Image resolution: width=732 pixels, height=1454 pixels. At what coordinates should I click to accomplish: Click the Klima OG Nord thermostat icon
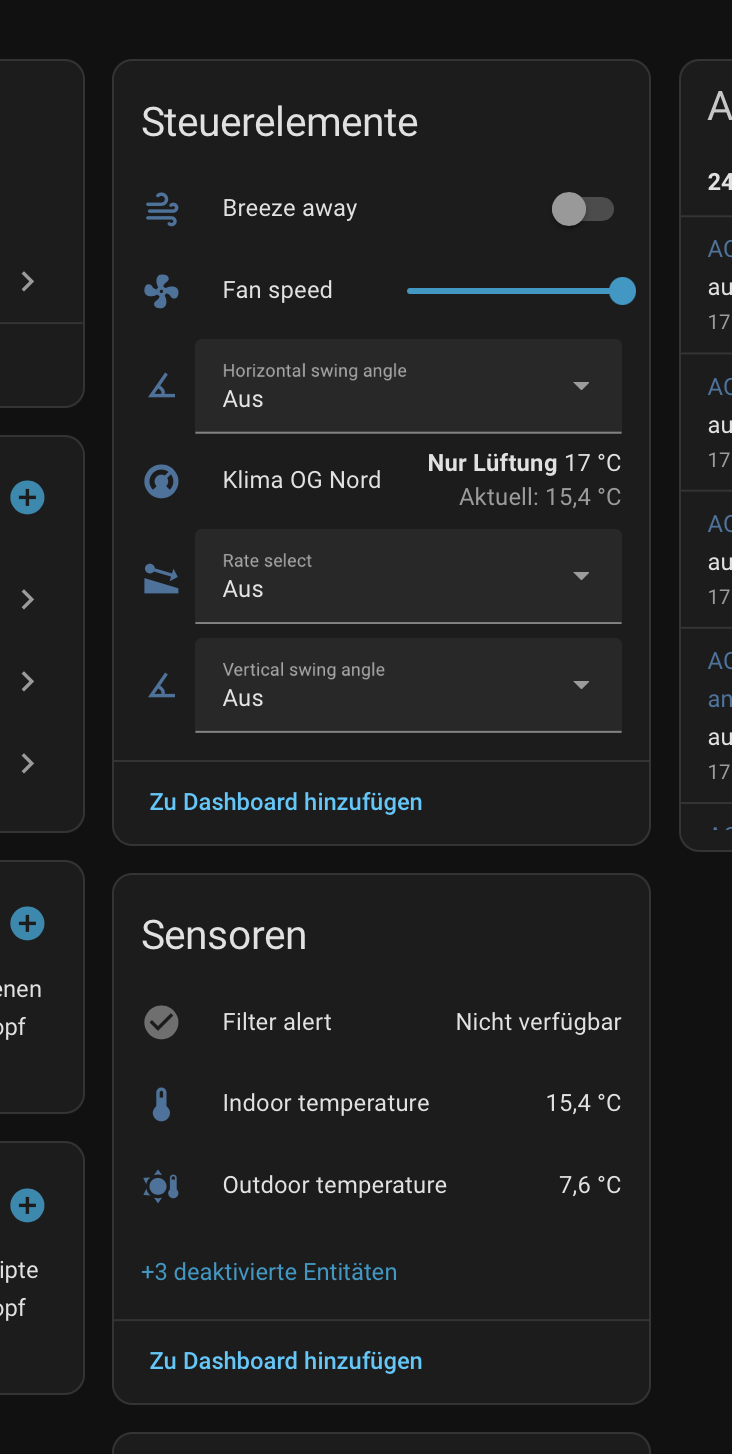coord(161,481)
